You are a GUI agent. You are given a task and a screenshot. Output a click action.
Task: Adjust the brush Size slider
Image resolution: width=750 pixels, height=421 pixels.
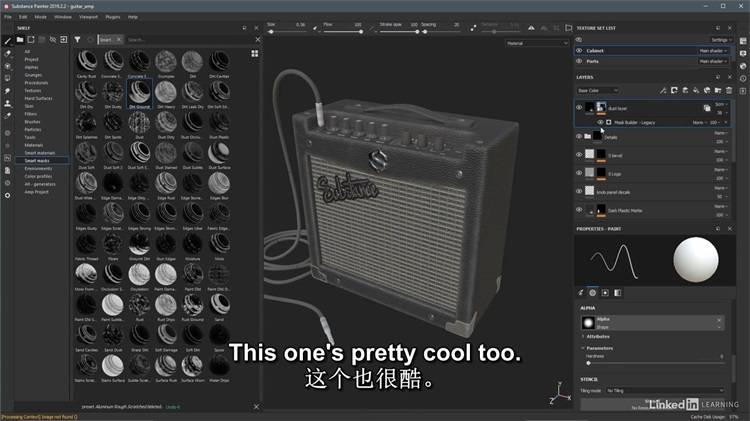pos(288,32)
